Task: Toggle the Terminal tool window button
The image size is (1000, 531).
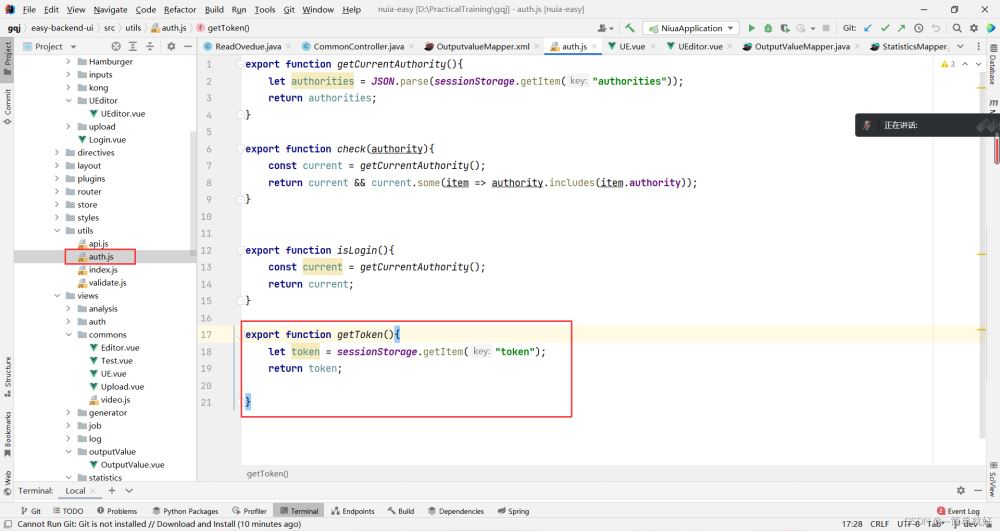Action: (298, 511)
